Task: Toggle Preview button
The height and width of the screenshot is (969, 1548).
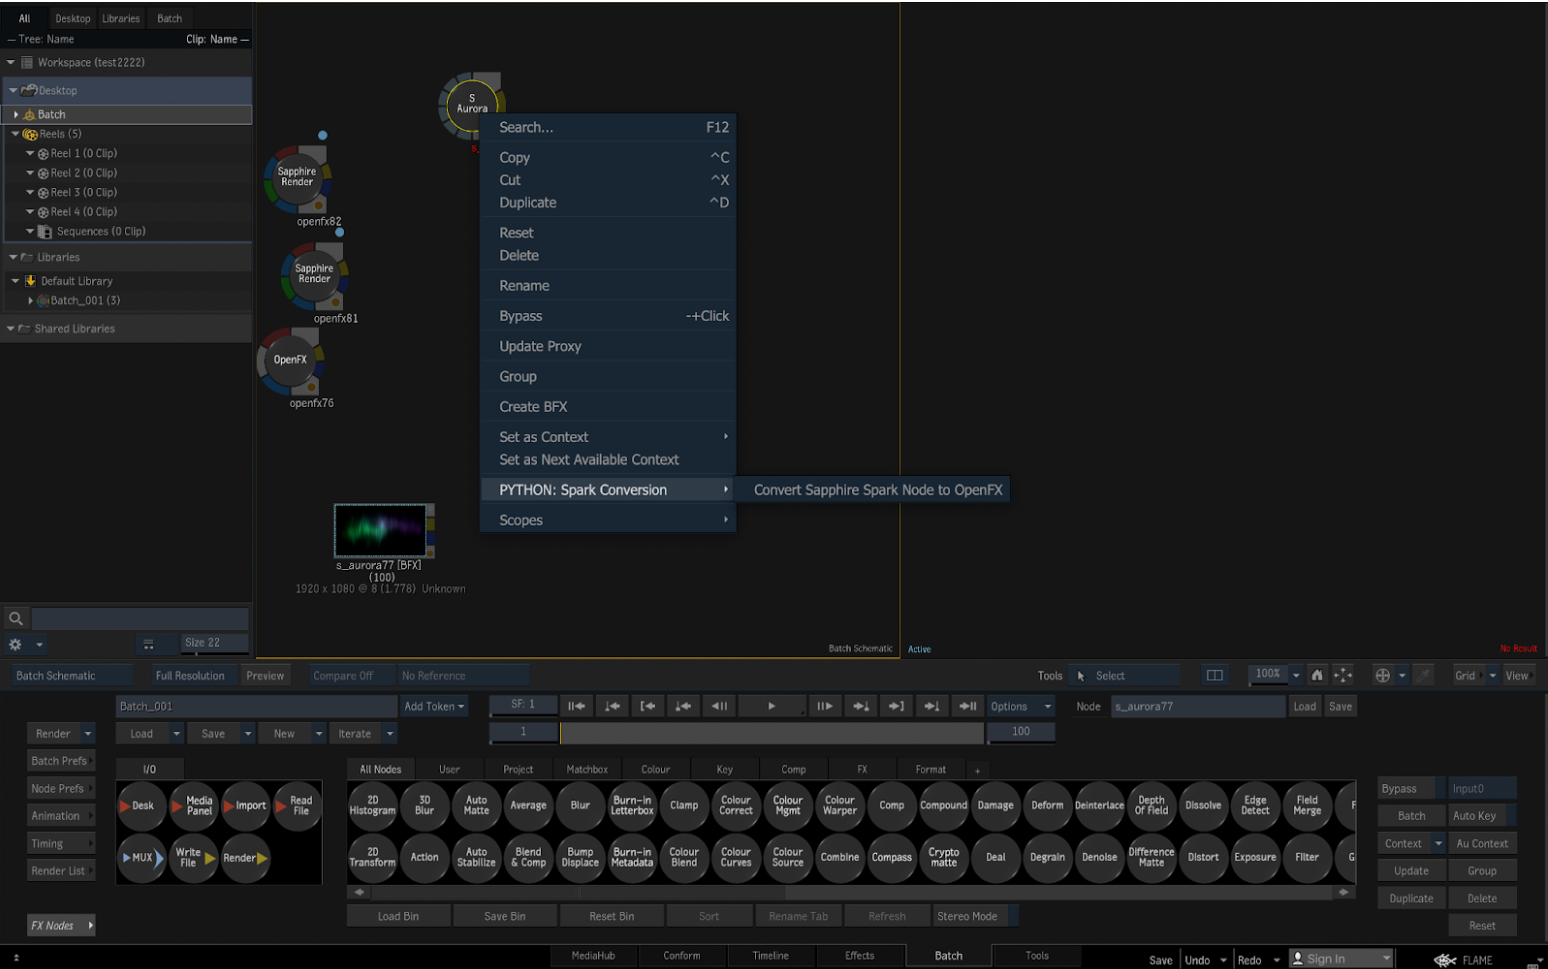Action: (x=265, y=676)
